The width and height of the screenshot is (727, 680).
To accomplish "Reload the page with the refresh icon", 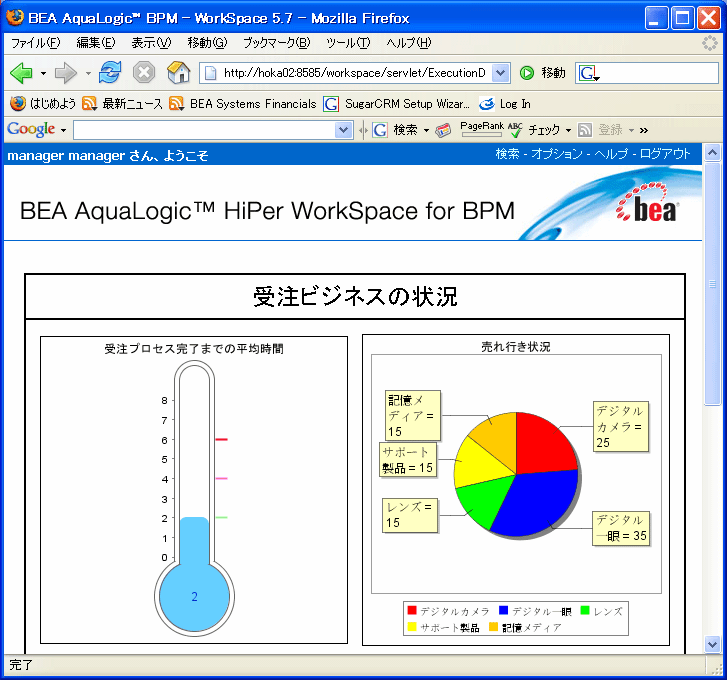I will 110,73.
